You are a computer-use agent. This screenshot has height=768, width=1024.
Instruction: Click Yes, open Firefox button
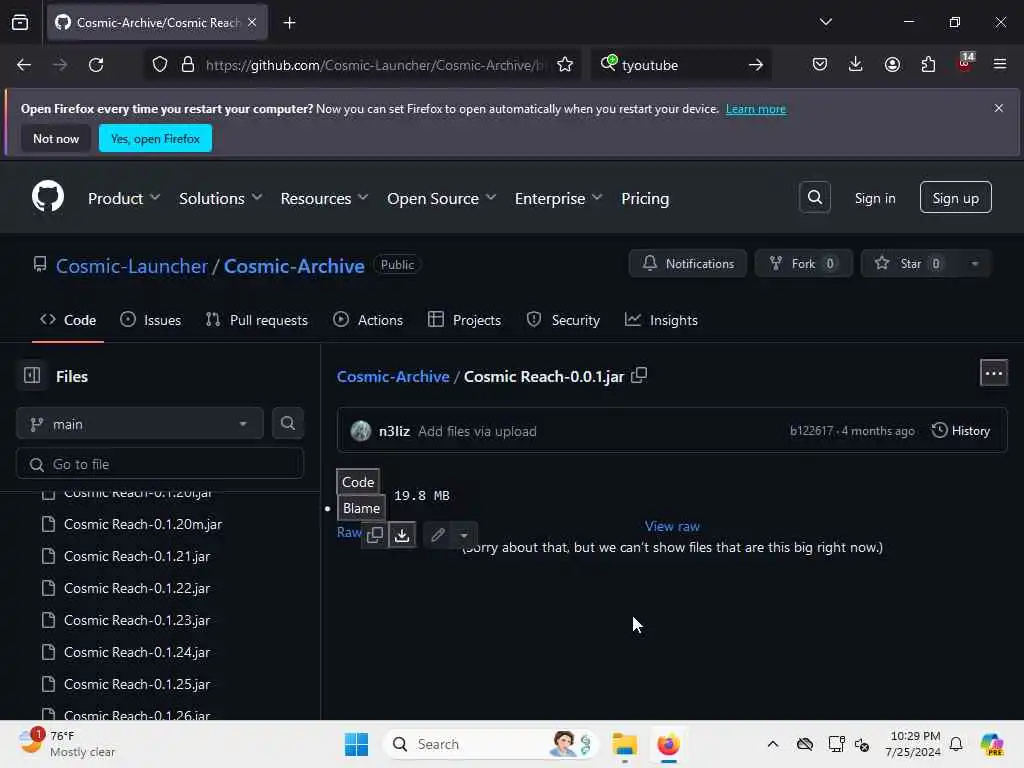[x=155, y=138]
